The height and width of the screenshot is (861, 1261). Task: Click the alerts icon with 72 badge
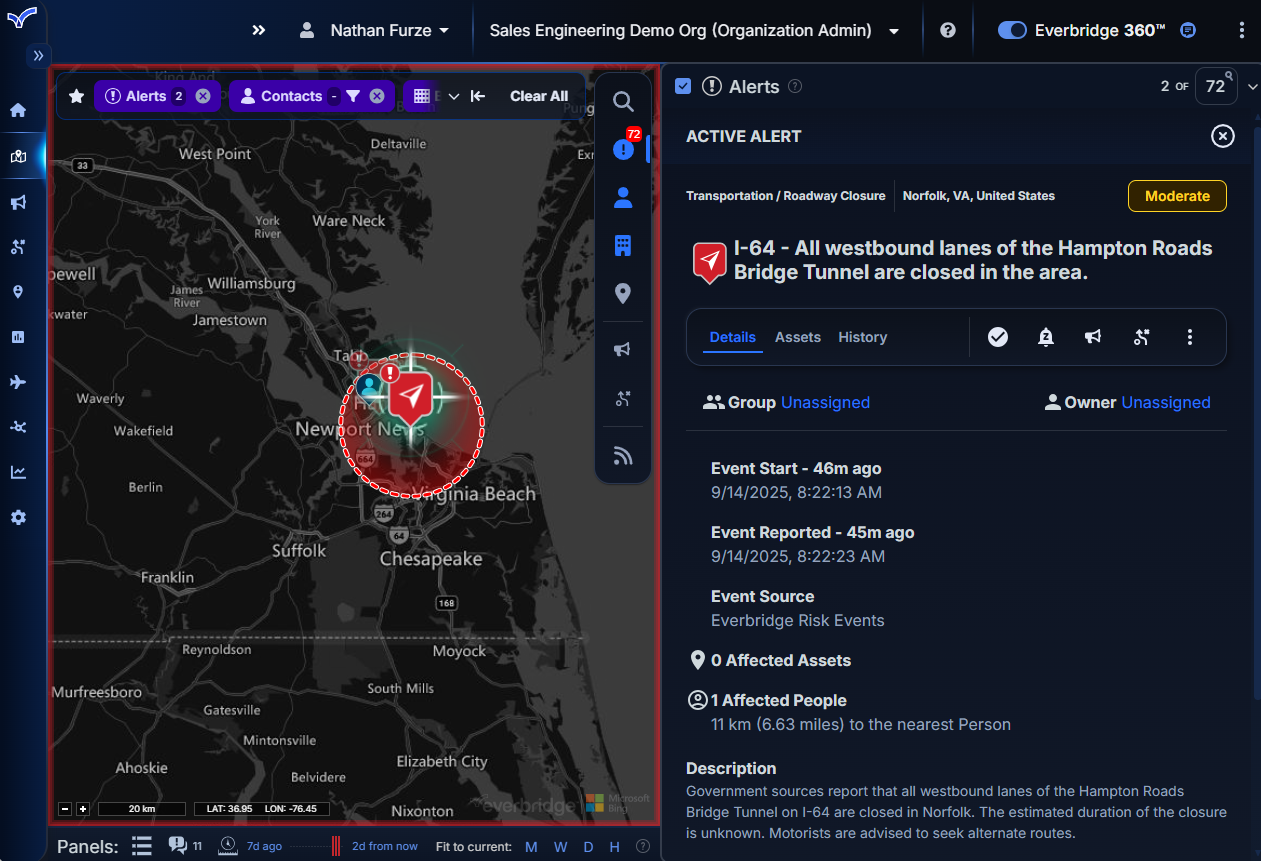coord(624,149)
